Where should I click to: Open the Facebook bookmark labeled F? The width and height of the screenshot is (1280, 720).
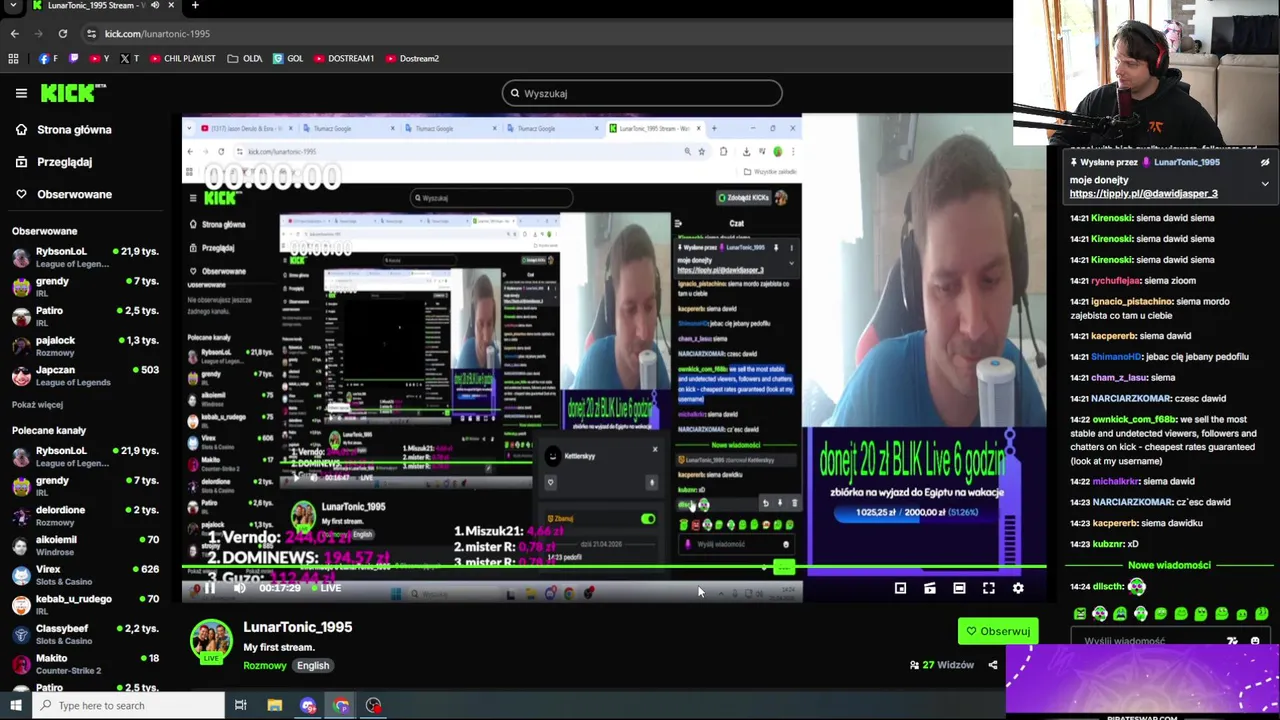[48, 58]
